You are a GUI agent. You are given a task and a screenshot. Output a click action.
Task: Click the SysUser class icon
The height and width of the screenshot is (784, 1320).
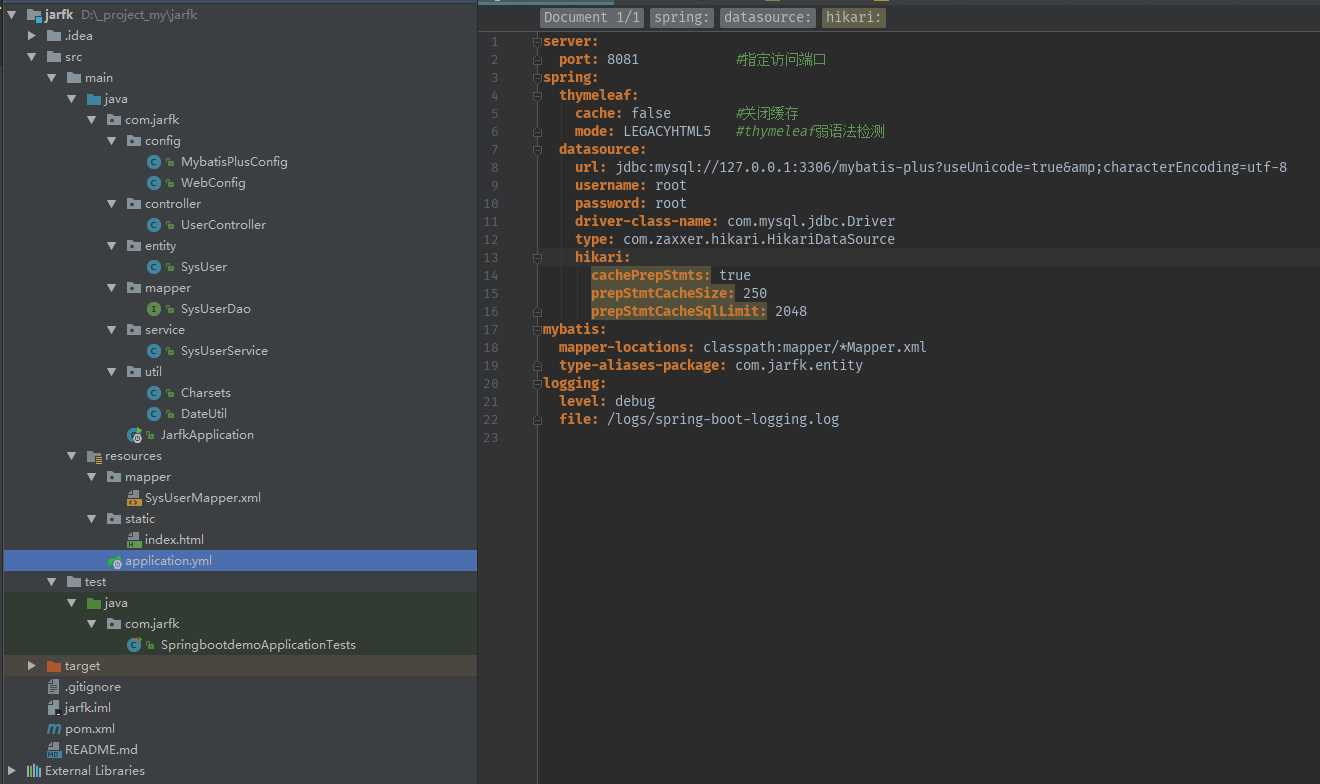pyautogui.click(x=154, y=267)
